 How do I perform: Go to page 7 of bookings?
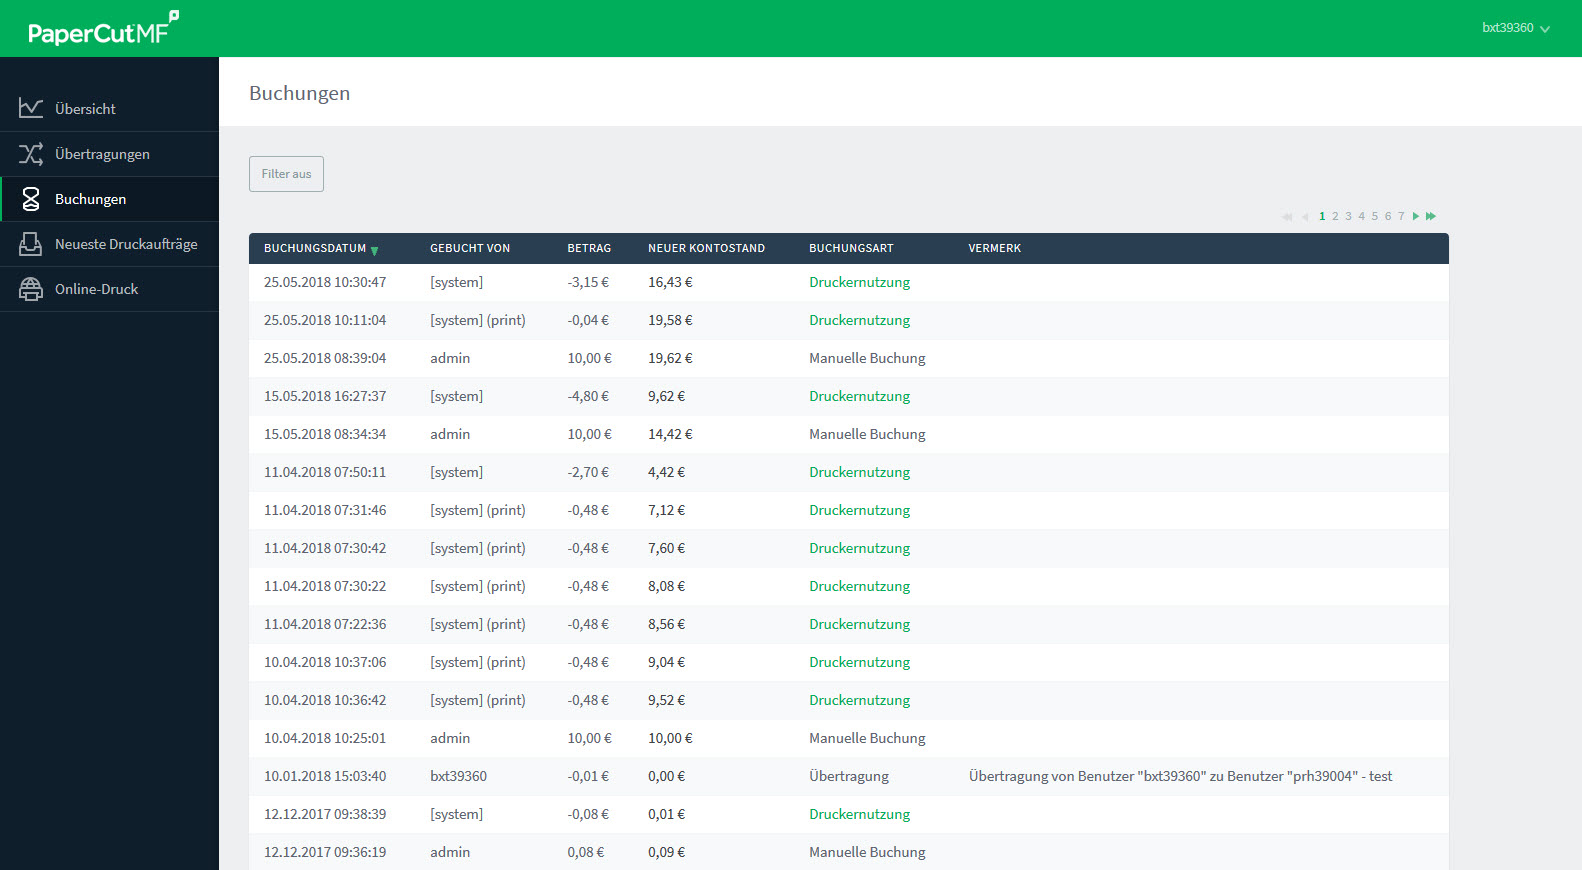1401,216
